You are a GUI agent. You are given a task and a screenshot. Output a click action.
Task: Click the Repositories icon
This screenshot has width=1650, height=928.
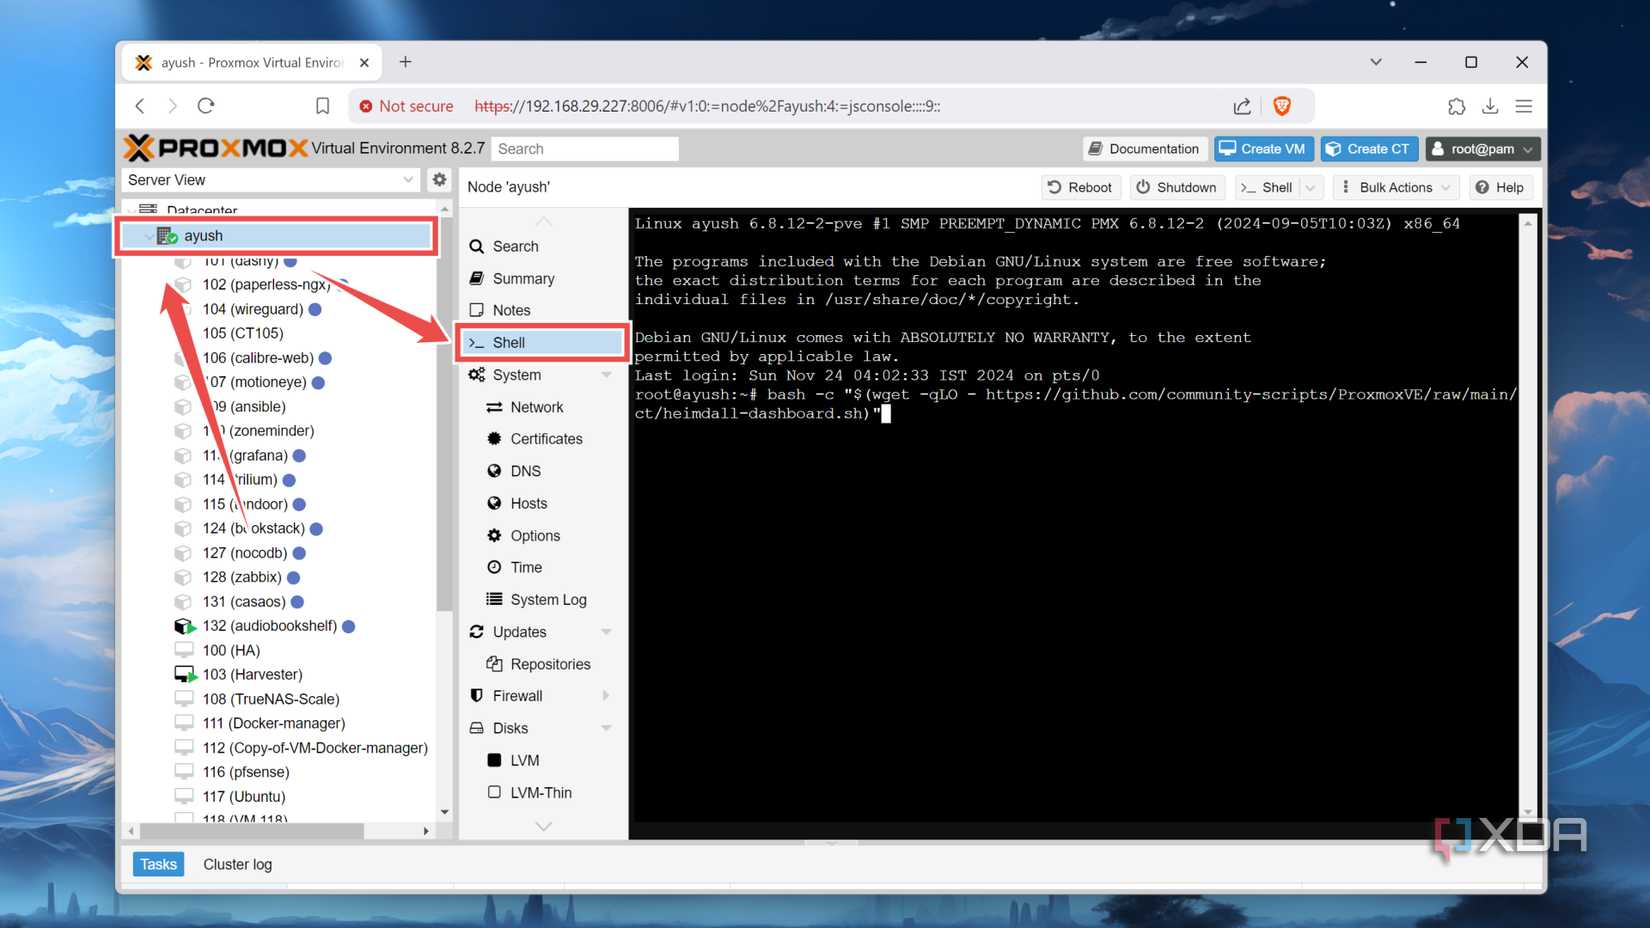(494, 663)
